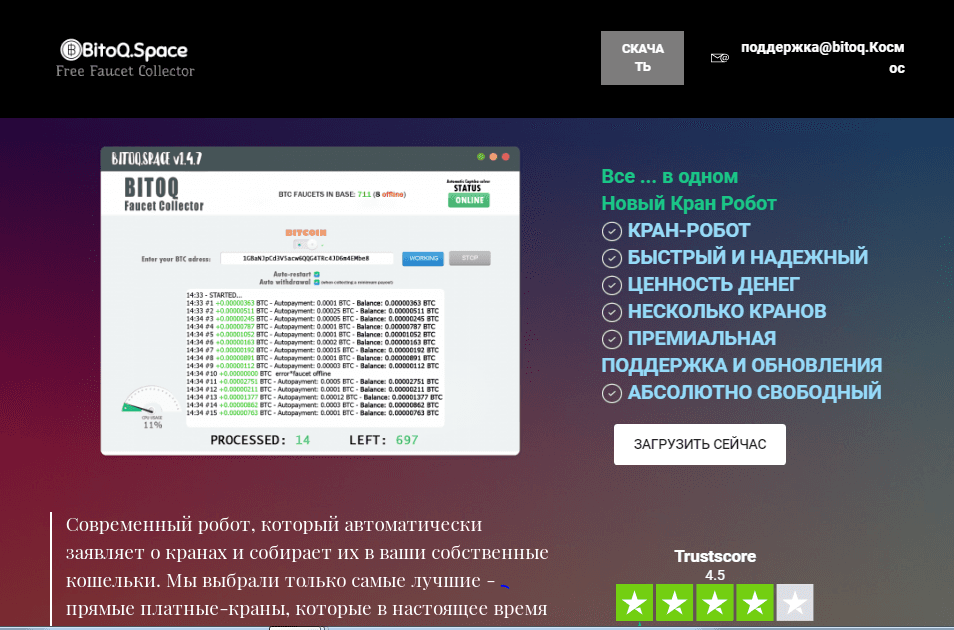The image size is (954, 630).
Task: Click the envelope icon beside the support email
Action: pos(718,57)
